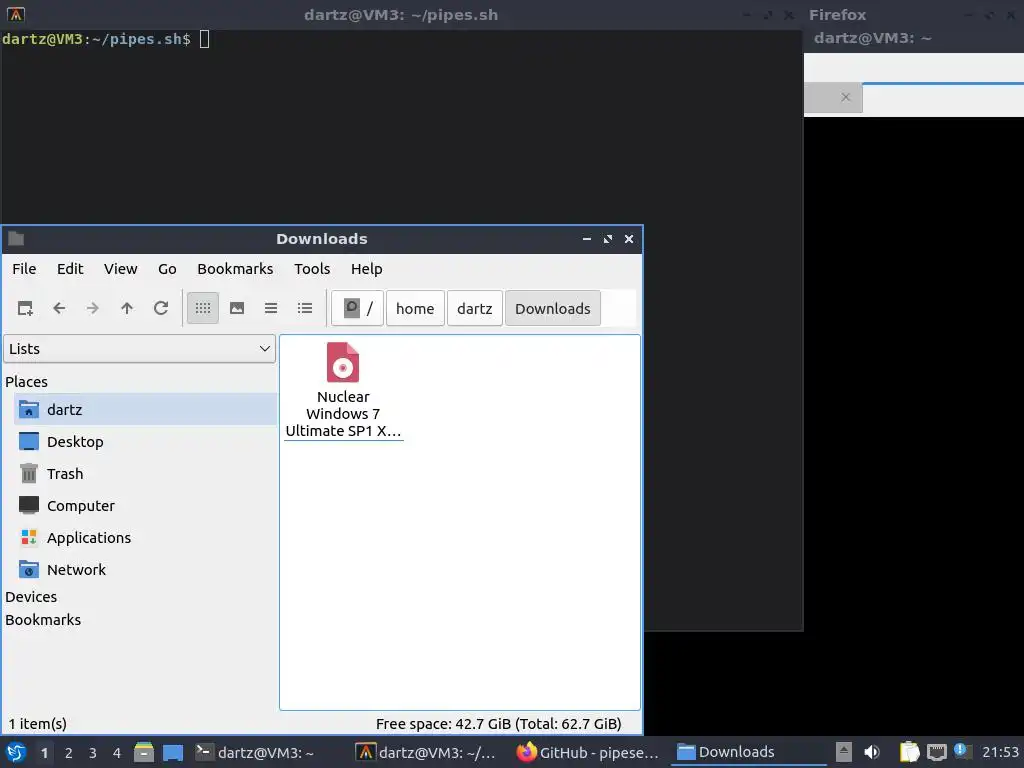Close the Firefox tab with X
1024x768 pixels.
(846, 97)
